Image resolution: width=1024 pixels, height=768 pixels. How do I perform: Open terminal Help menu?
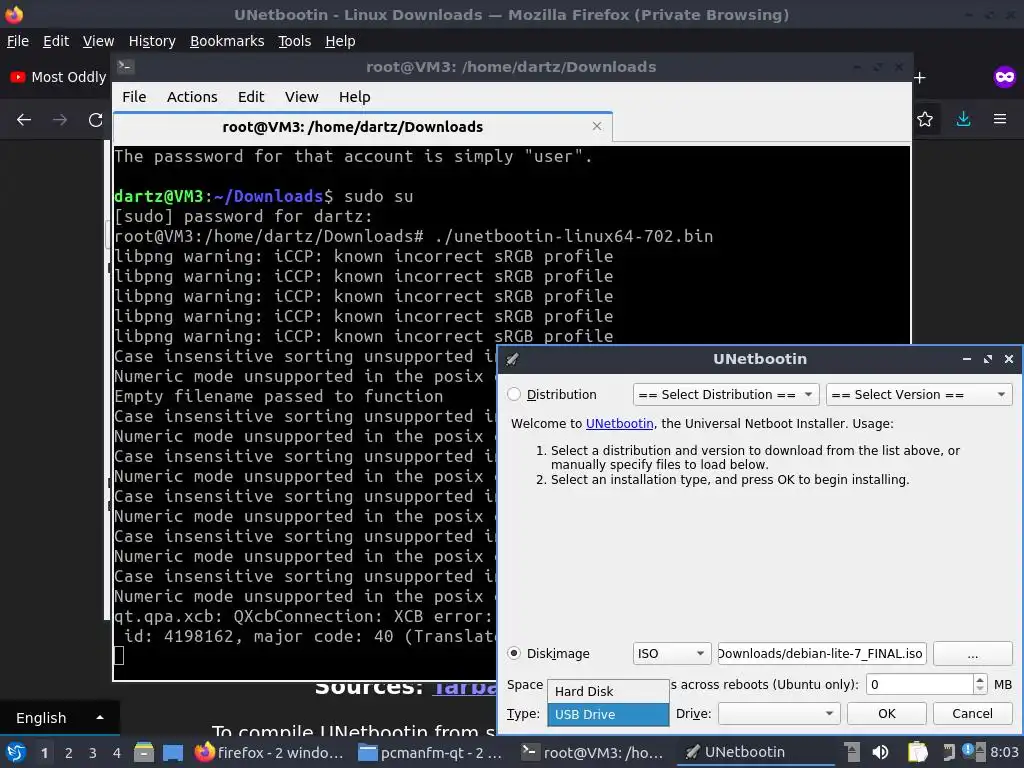click(x=355, y=97)
